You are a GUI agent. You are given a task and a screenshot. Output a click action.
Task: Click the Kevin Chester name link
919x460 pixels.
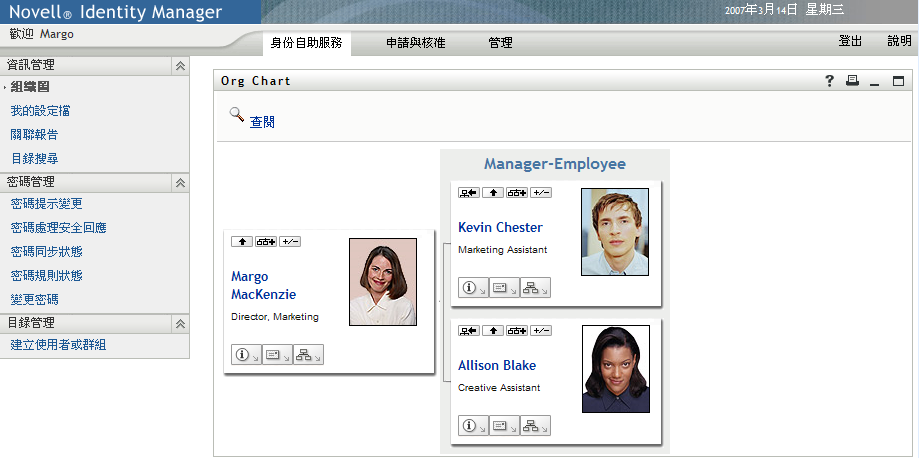(501, 227)
